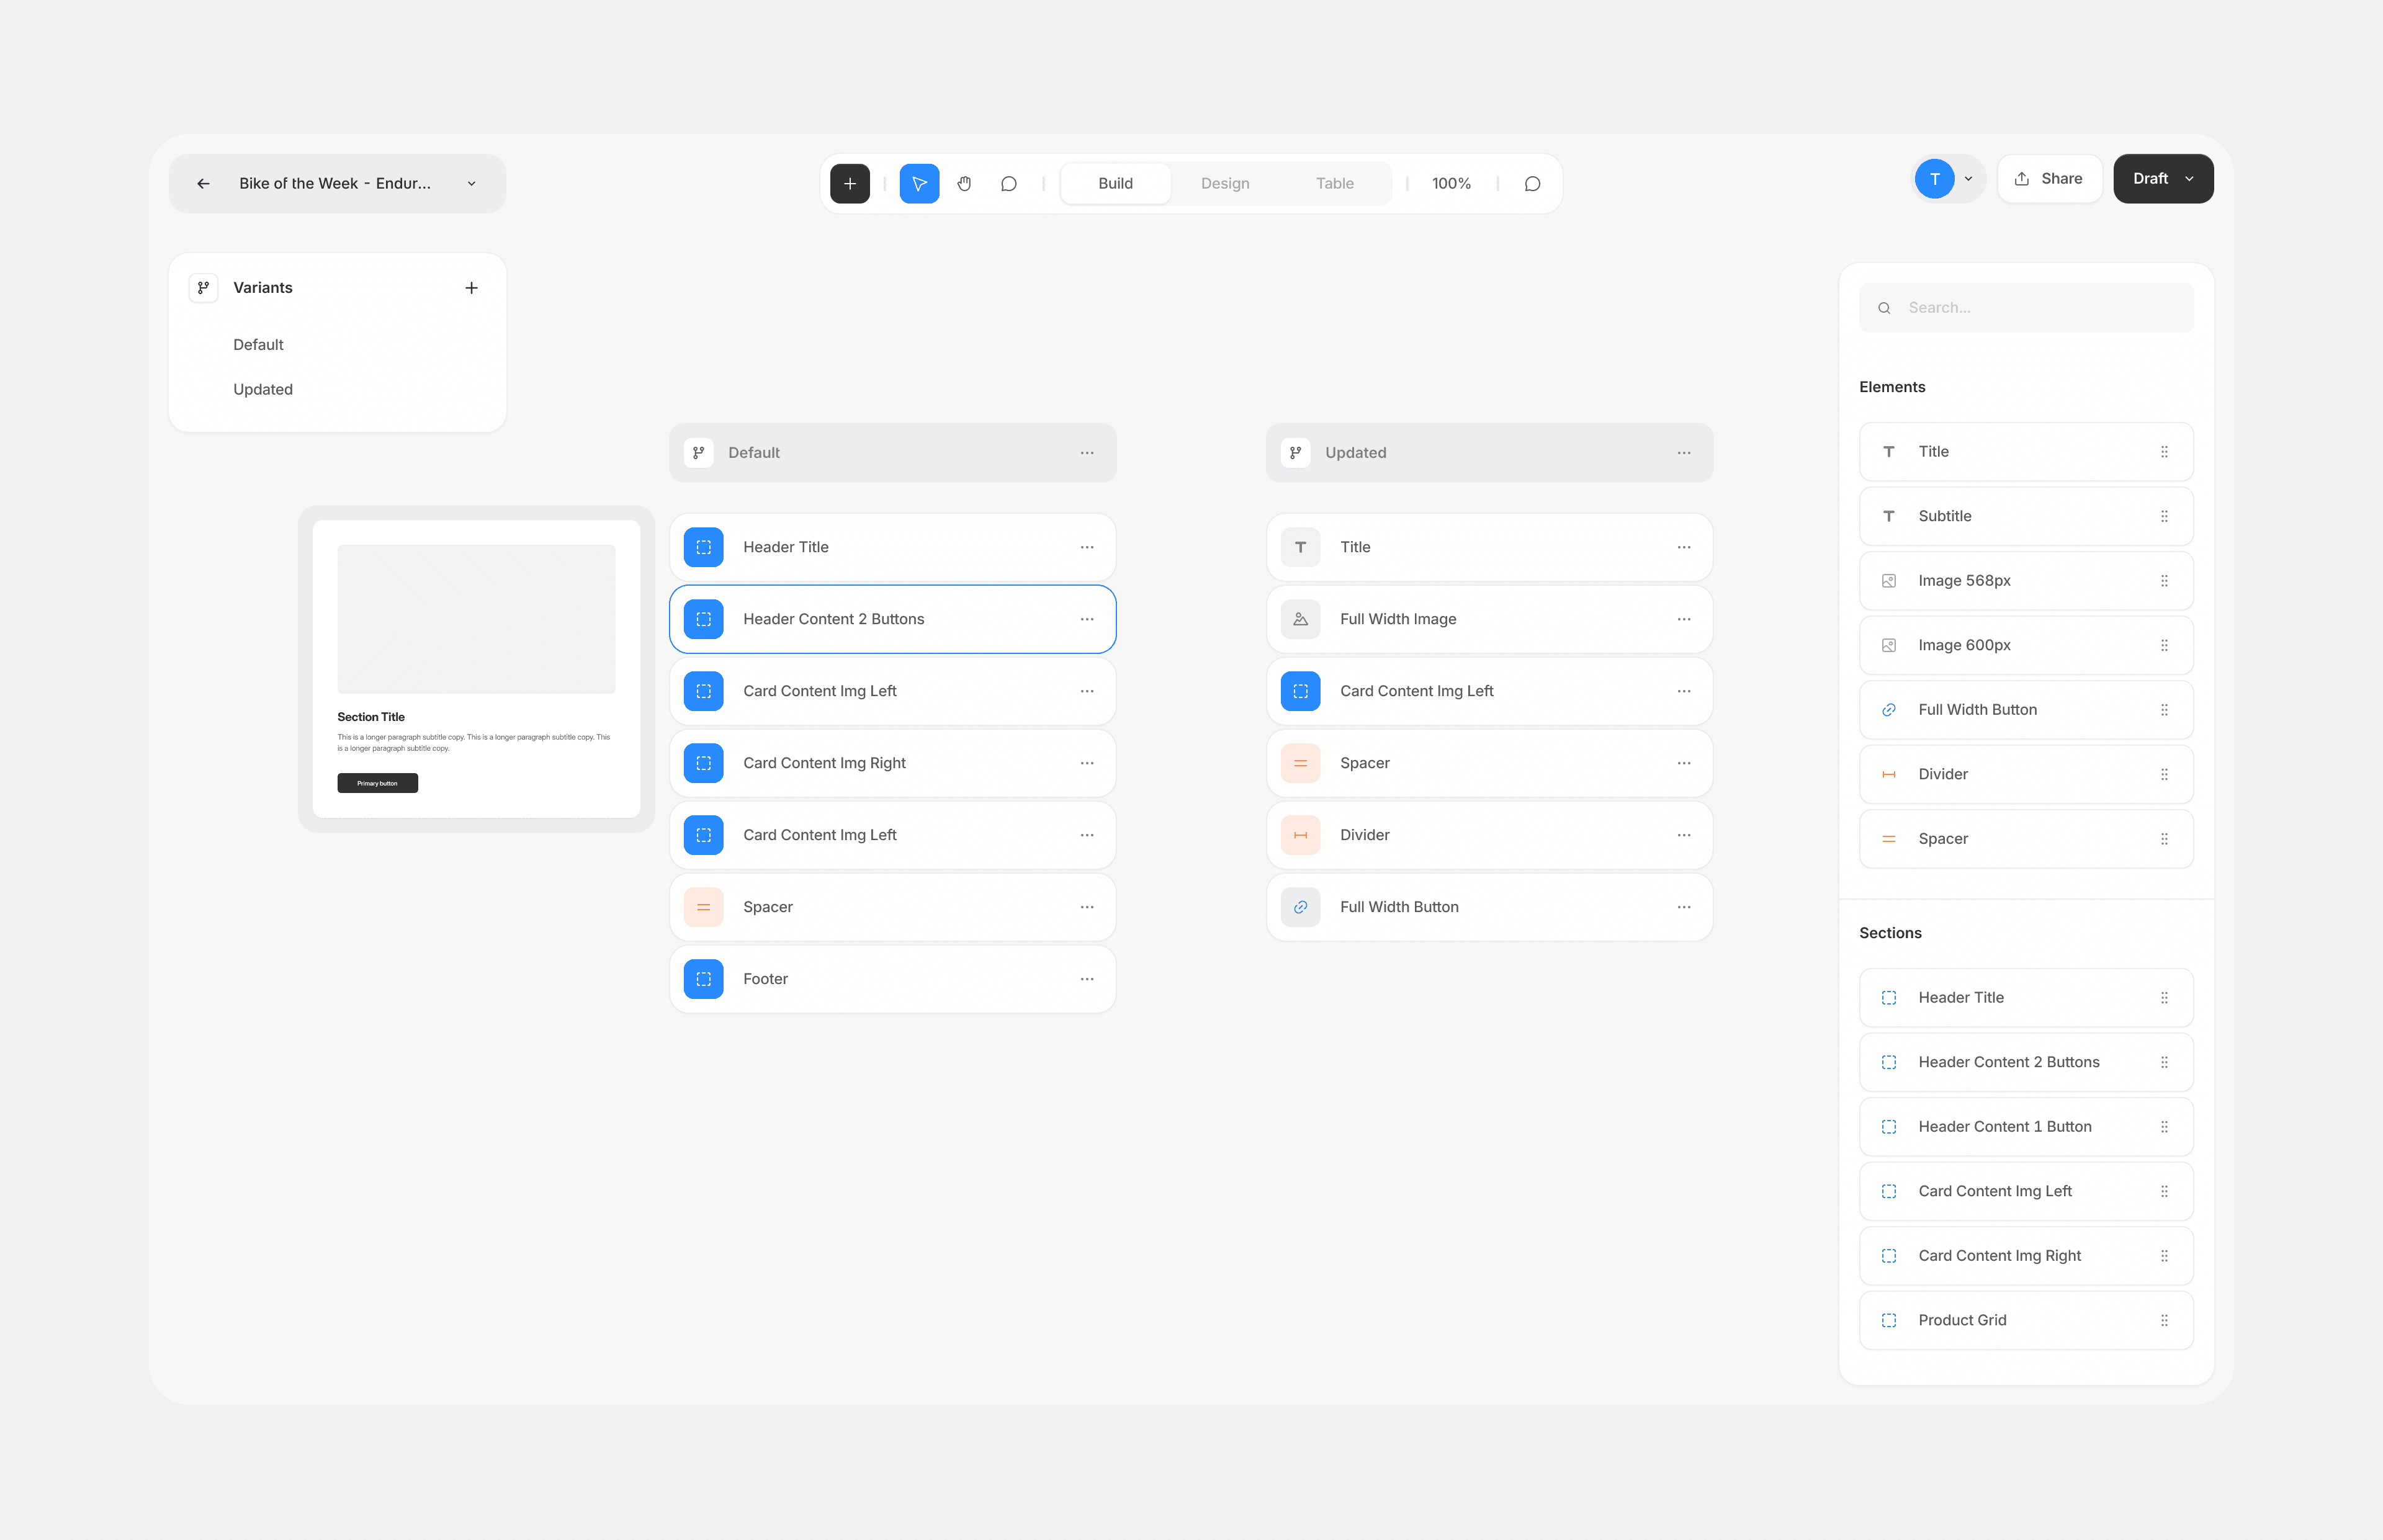Add a new variant with plus icon
The width and height of the screenshot is (2383, 1540).
(471, 288)
